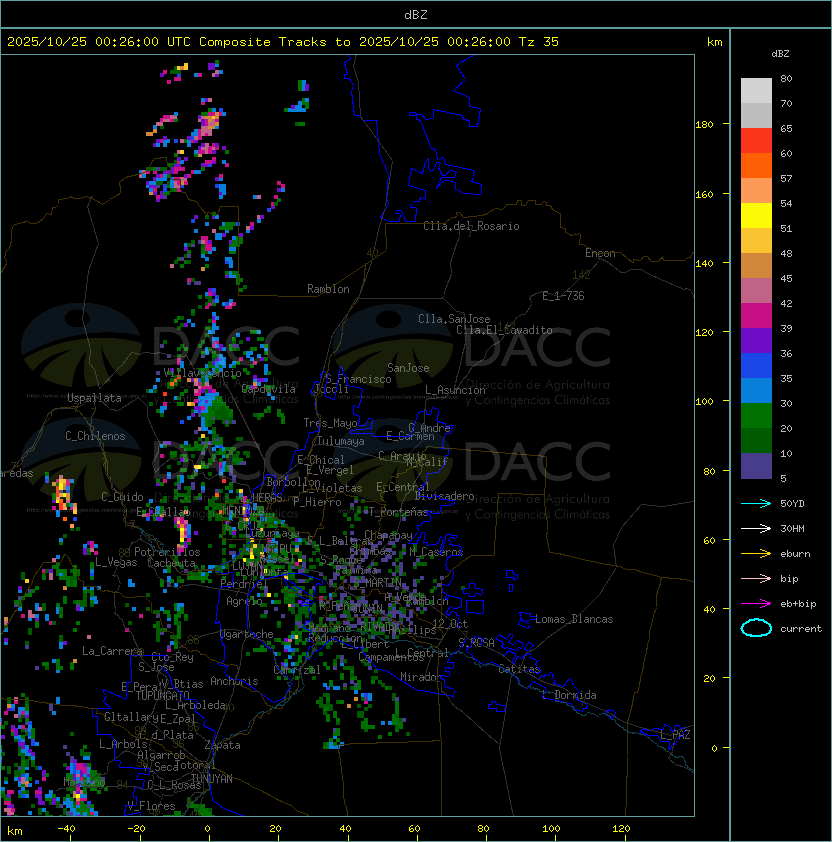This screenshot has width=832, height=842.
Task: Click the 'L_Asuncion' place label
Action: click(x=455, y=390)
